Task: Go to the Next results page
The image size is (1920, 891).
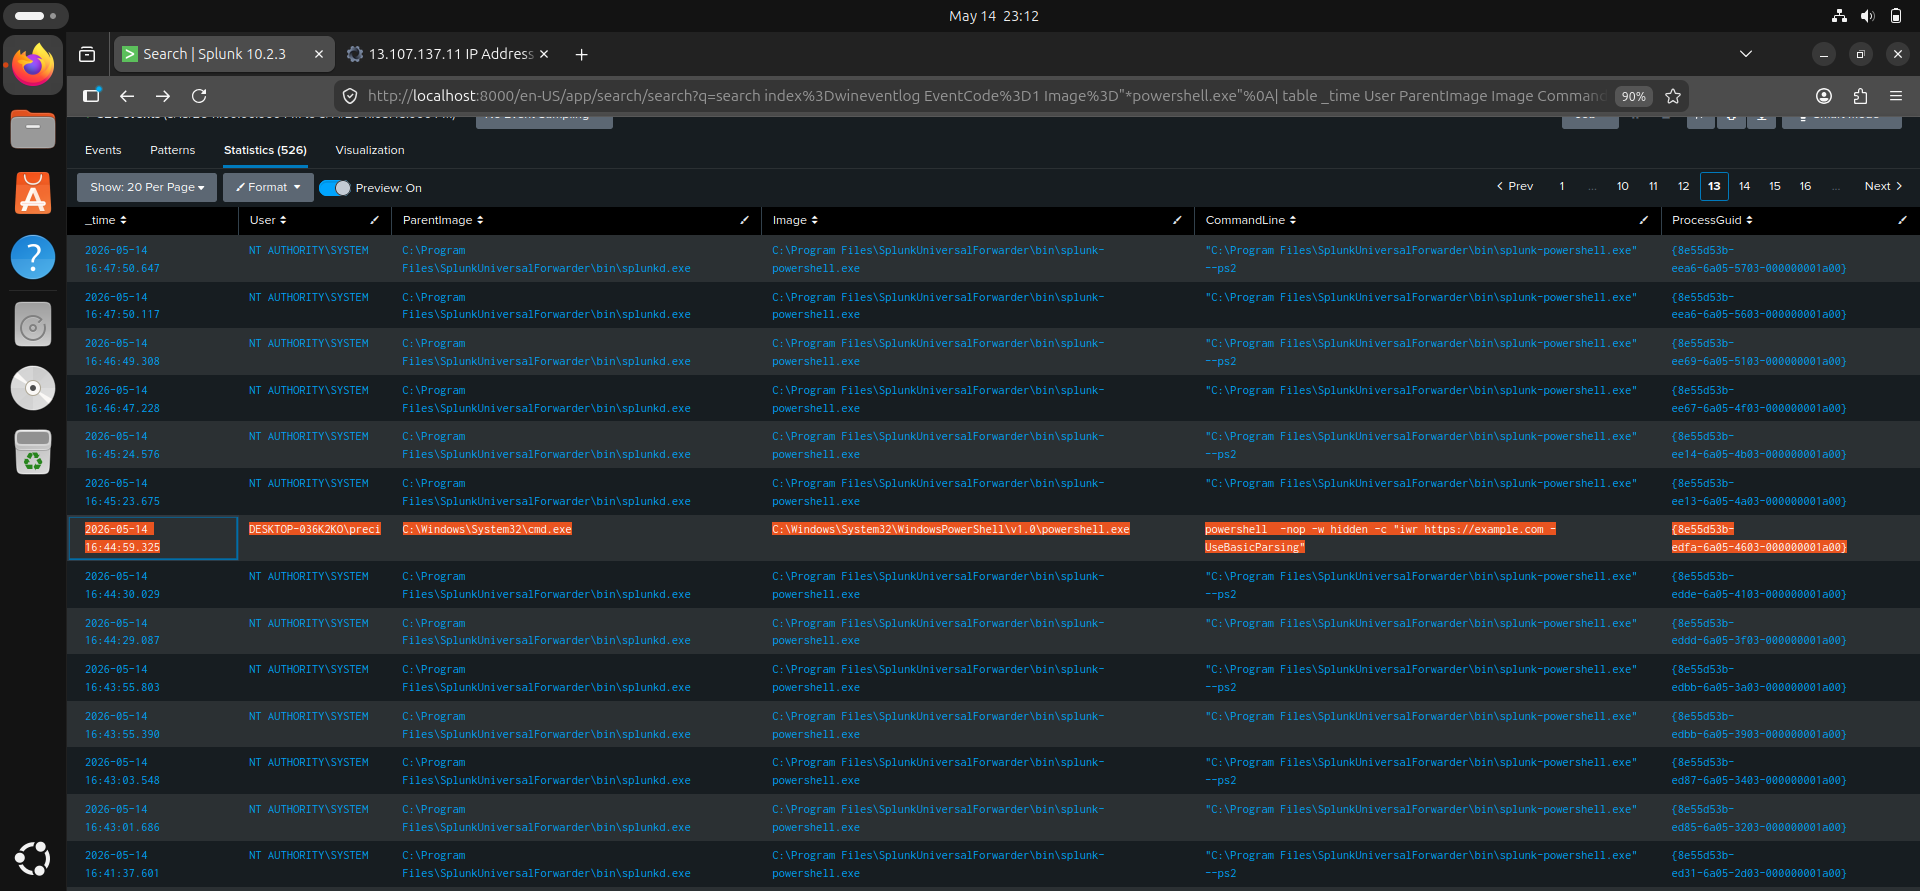Action: click(x=1883, y=186)
